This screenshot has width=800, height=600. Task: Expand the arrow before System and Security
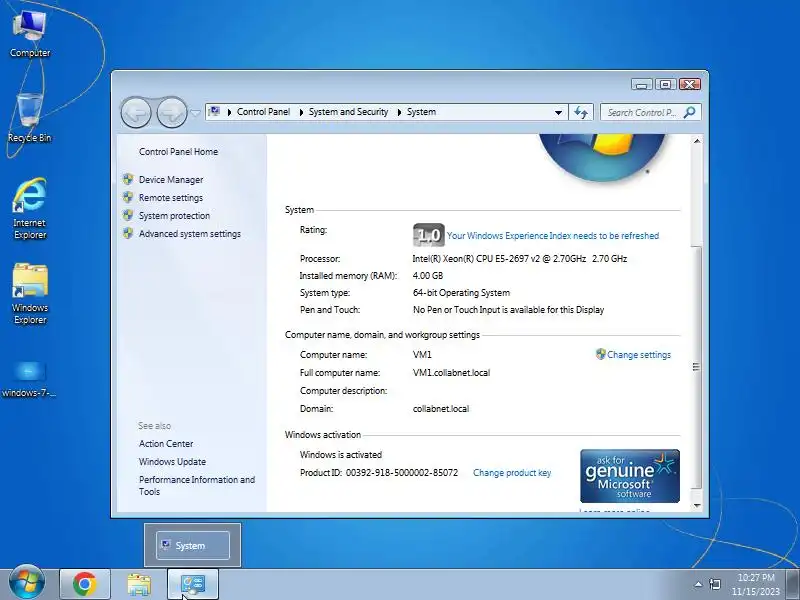coord(301,112)
